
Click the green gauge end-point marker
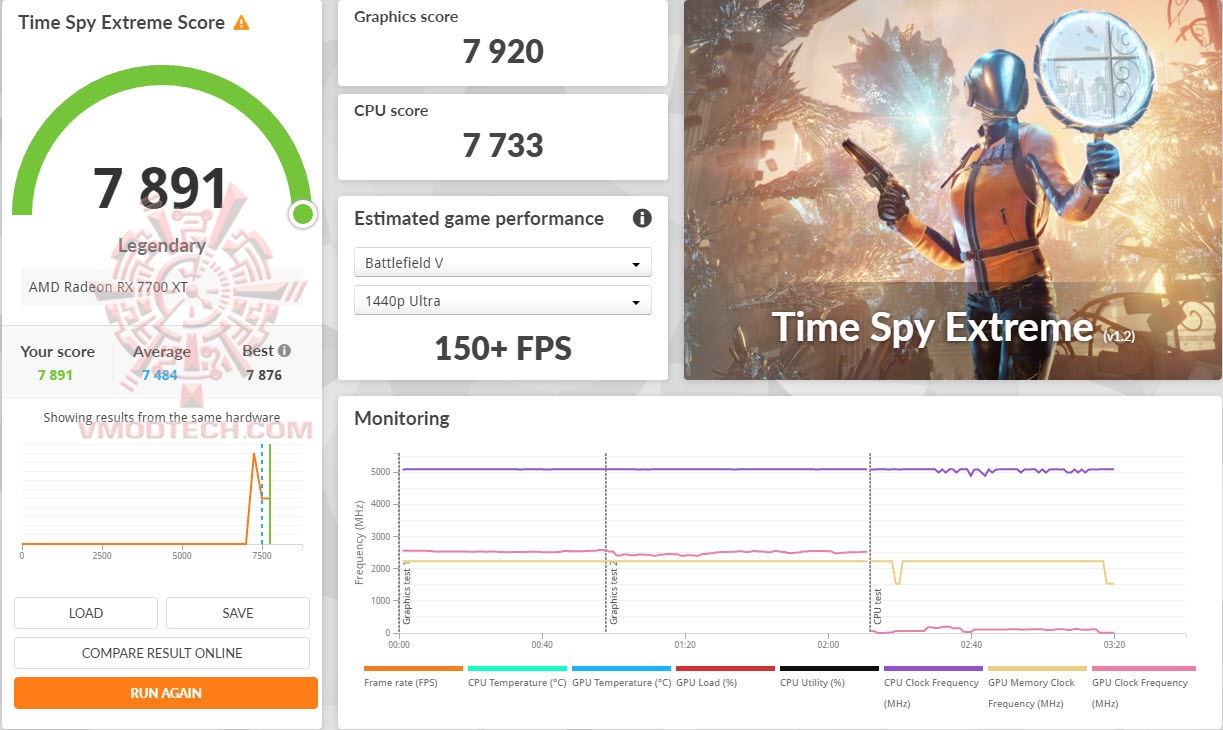[303, 213]
